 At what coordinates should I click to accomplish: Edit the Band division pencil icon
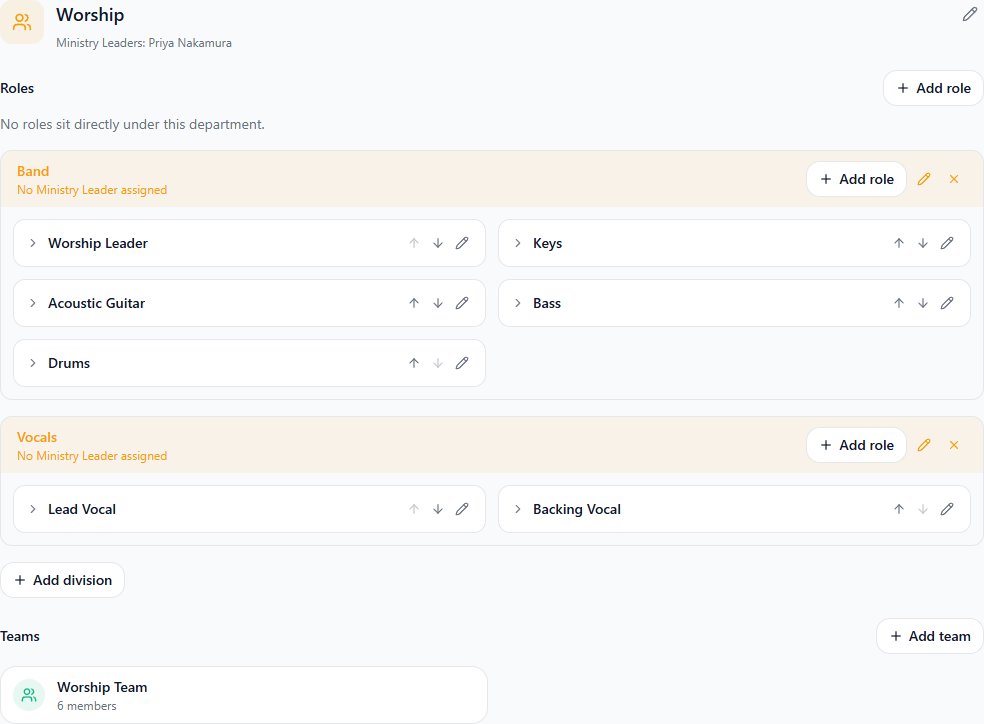coord(924,179)
